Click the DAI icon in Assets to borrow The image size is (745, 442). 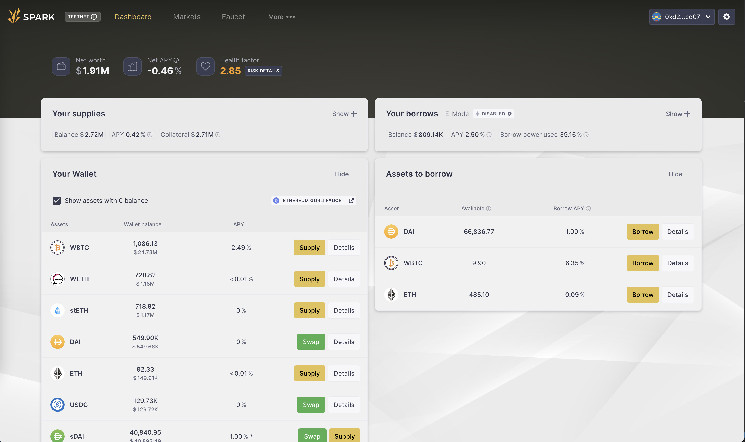point(391,231)
